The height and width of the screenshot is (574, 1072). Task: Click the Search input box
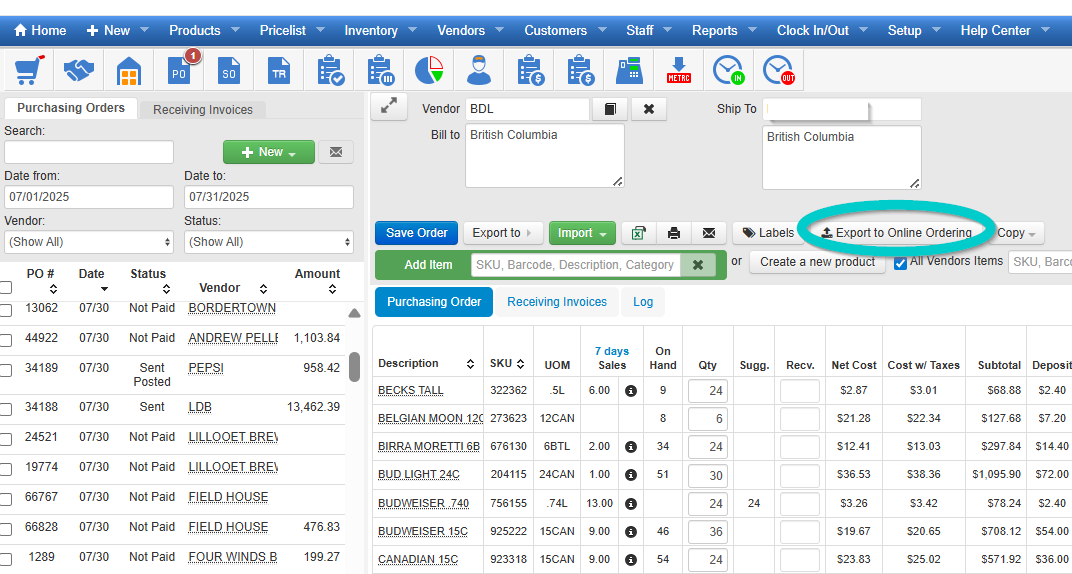[89, 152]
